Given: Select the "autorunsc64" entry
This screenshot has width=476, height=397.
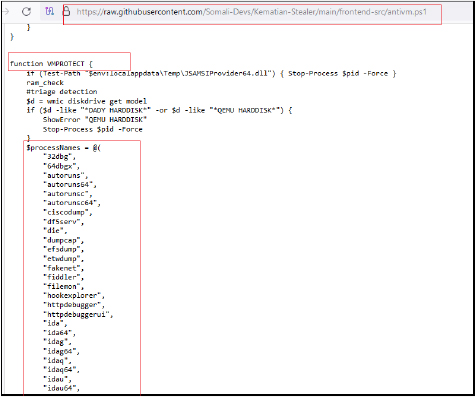Looking at the screenshot, I should click(72, 203).
